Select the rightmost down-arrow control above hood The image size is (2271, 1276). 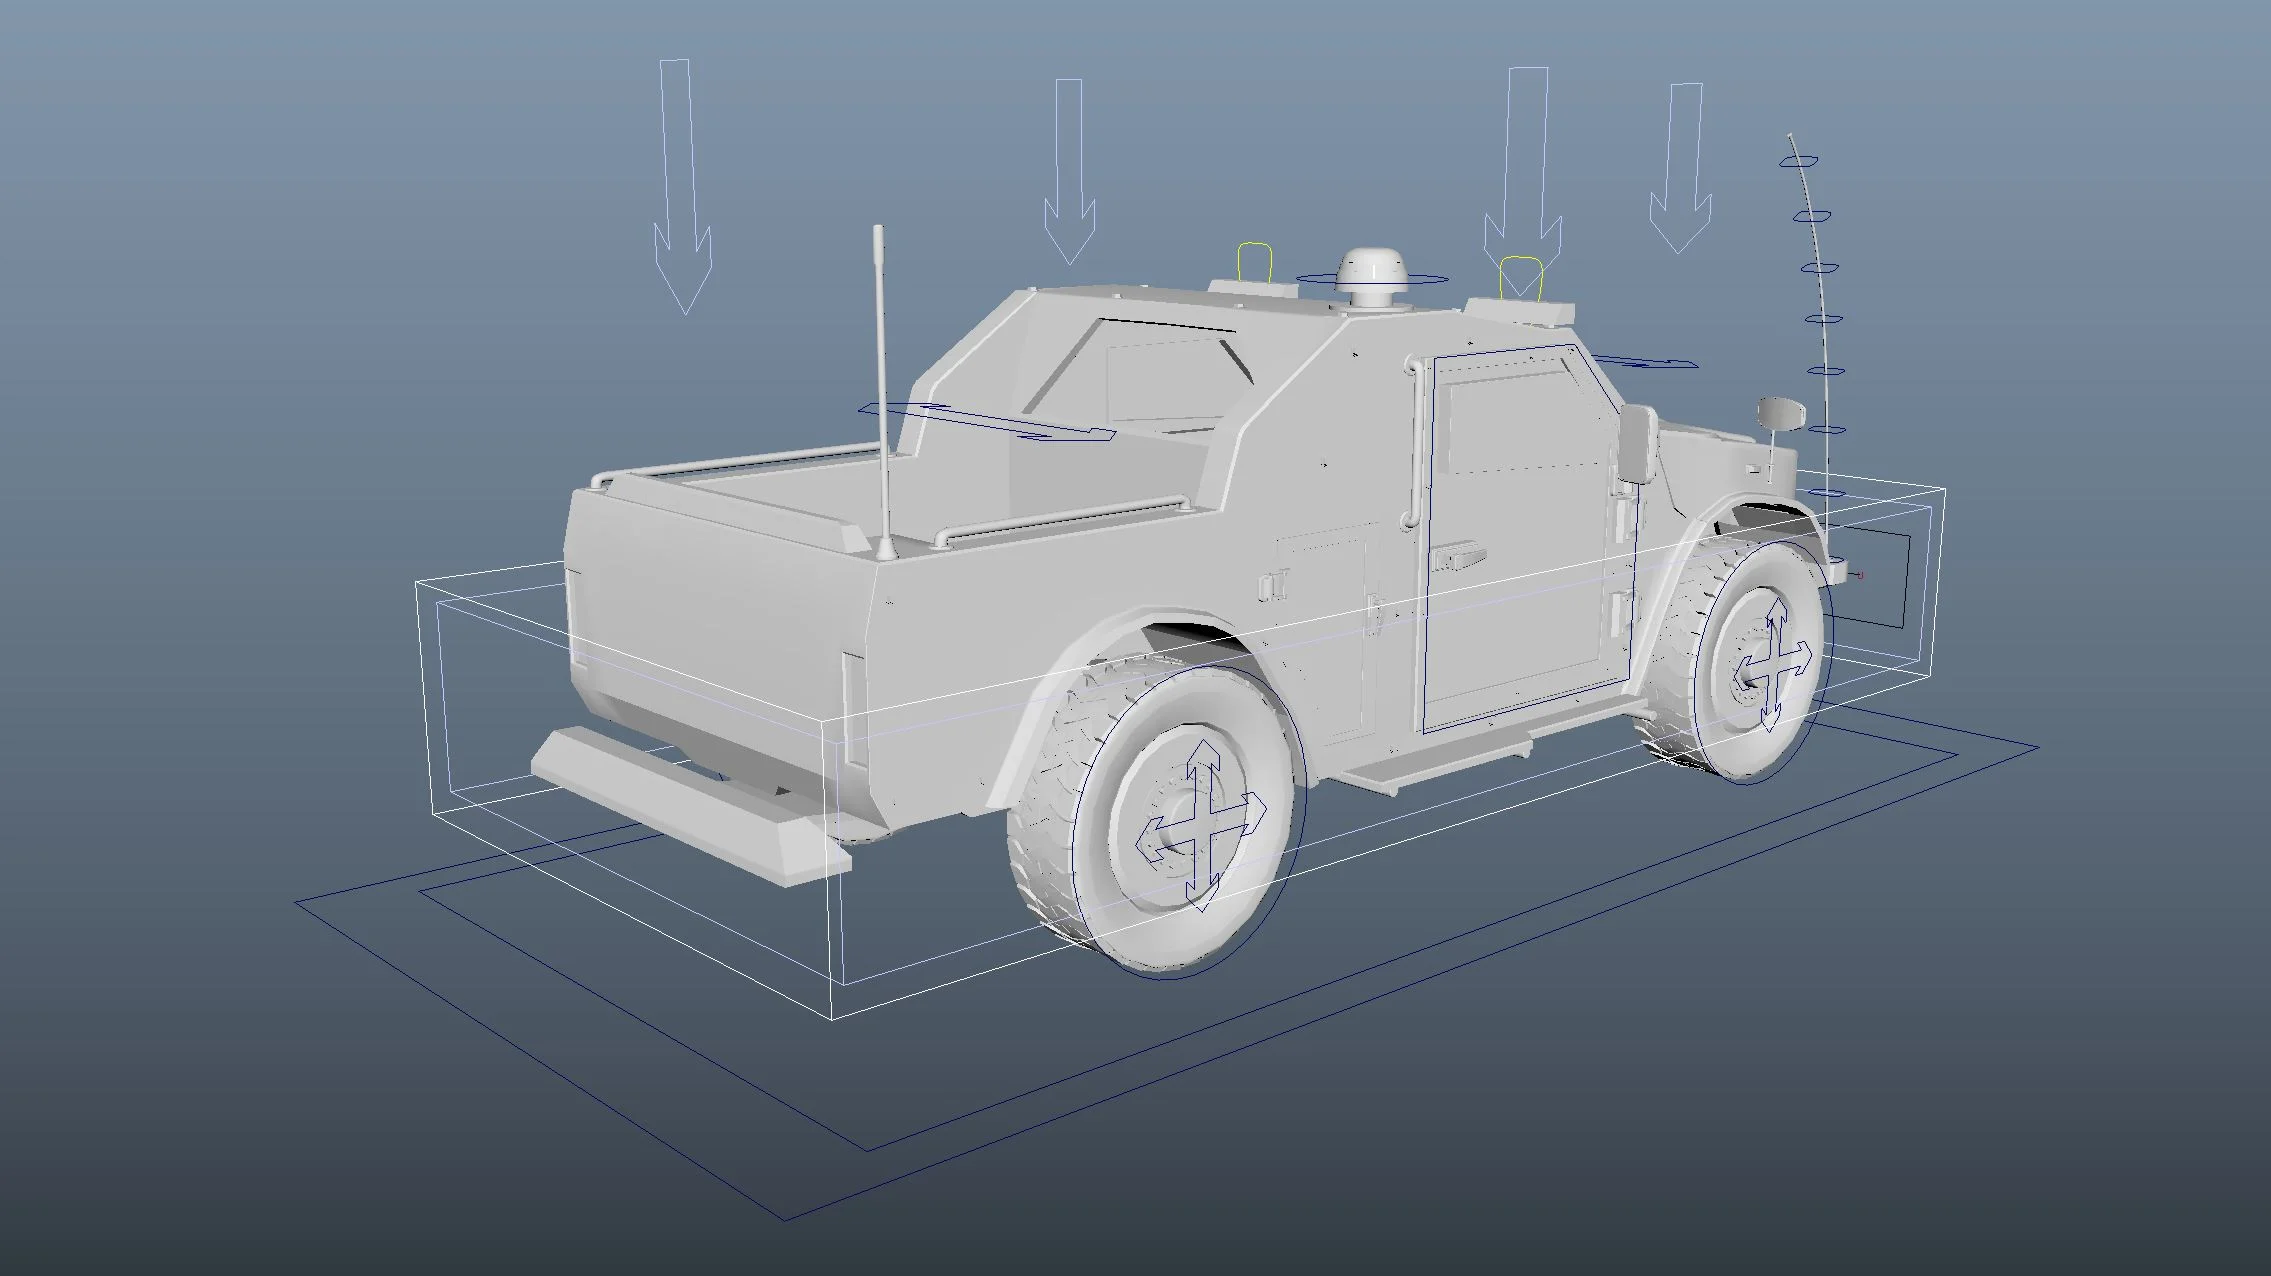pos(1681,170)
